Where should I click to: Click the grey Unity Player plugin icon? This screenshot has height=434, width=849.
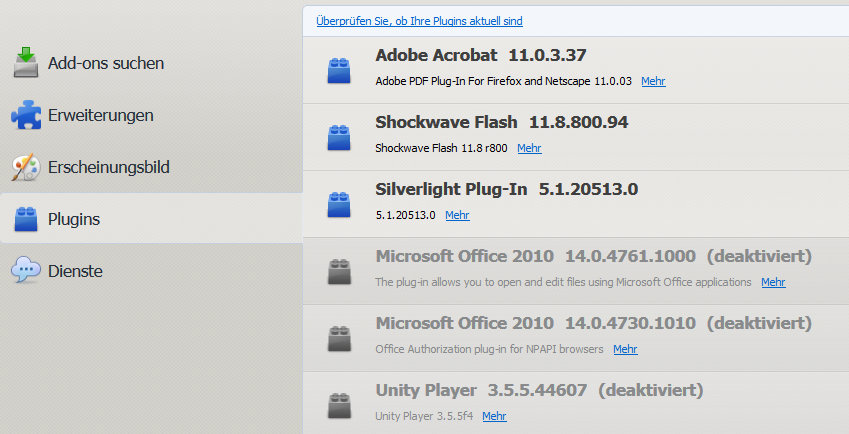[x=341, y=405]
